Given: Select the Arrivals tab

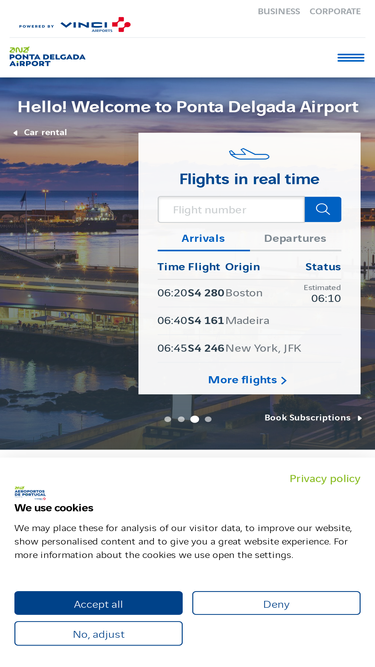Looking at the screenshot, I should [x=203, y=238].
